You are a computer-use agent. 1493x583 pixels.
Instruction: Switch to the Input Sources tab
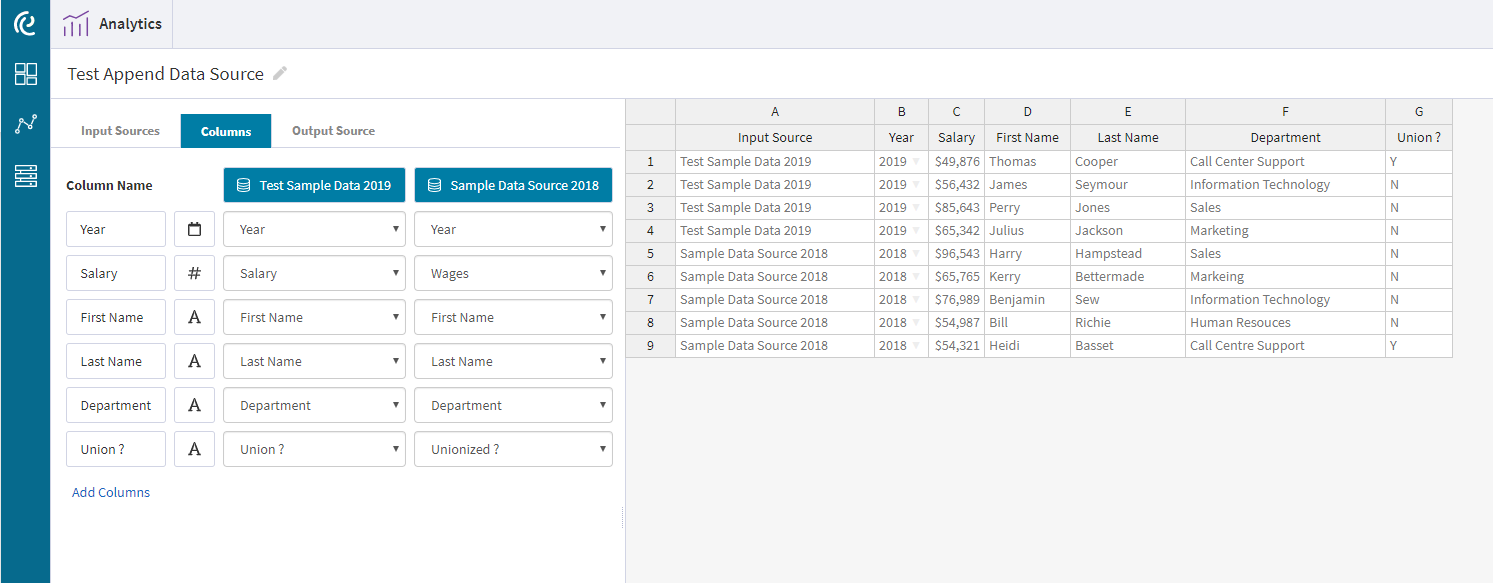click(x=122, y=130)
